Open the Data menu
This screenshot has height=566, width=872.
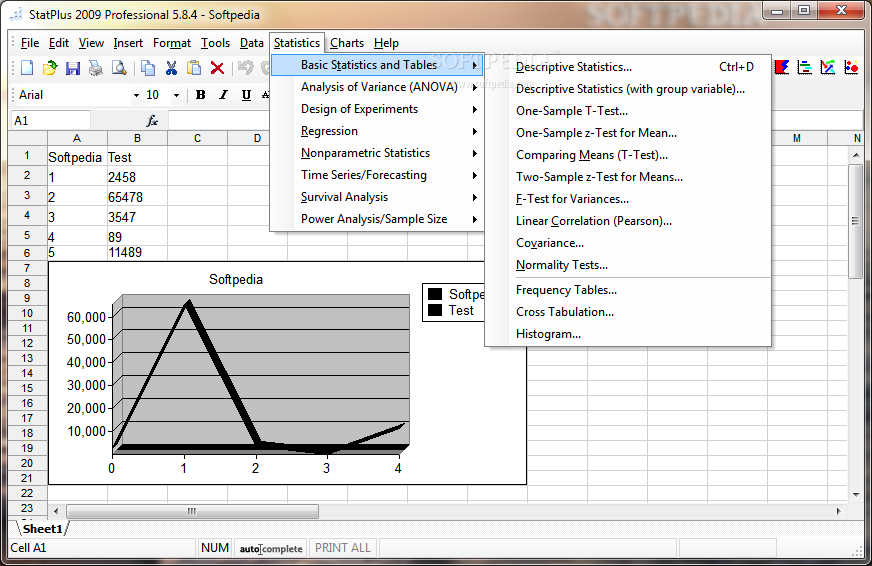(x=251, y=43)
